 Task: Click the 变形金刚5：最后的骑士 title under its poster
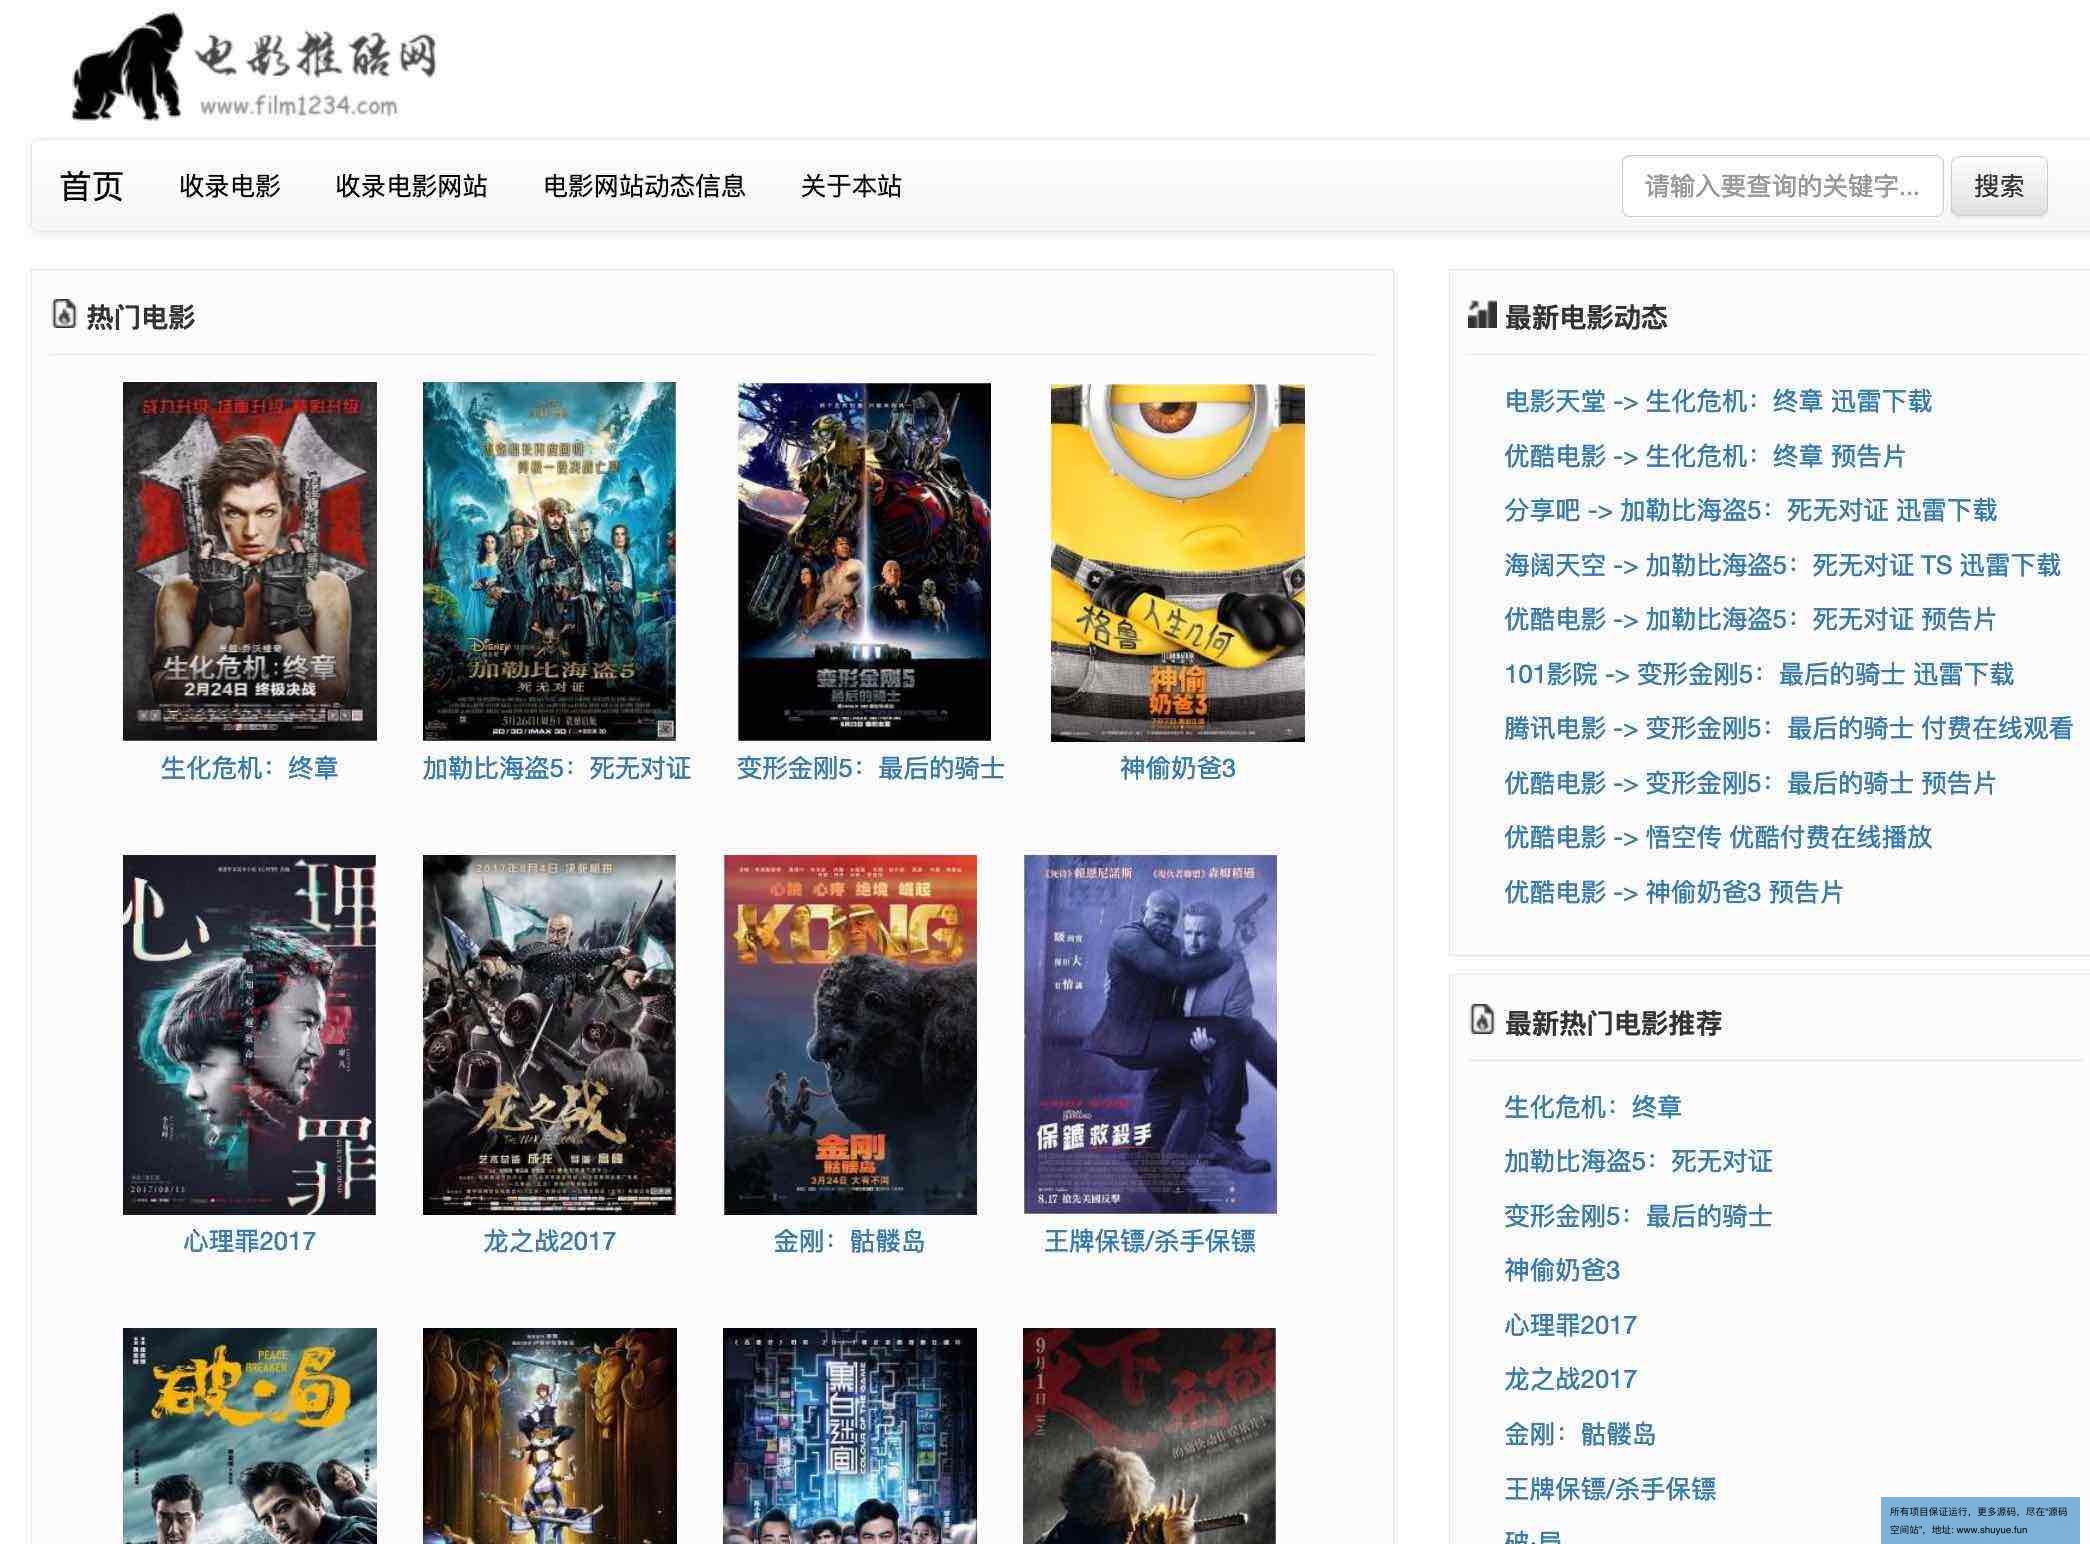(x=870, y=768)
